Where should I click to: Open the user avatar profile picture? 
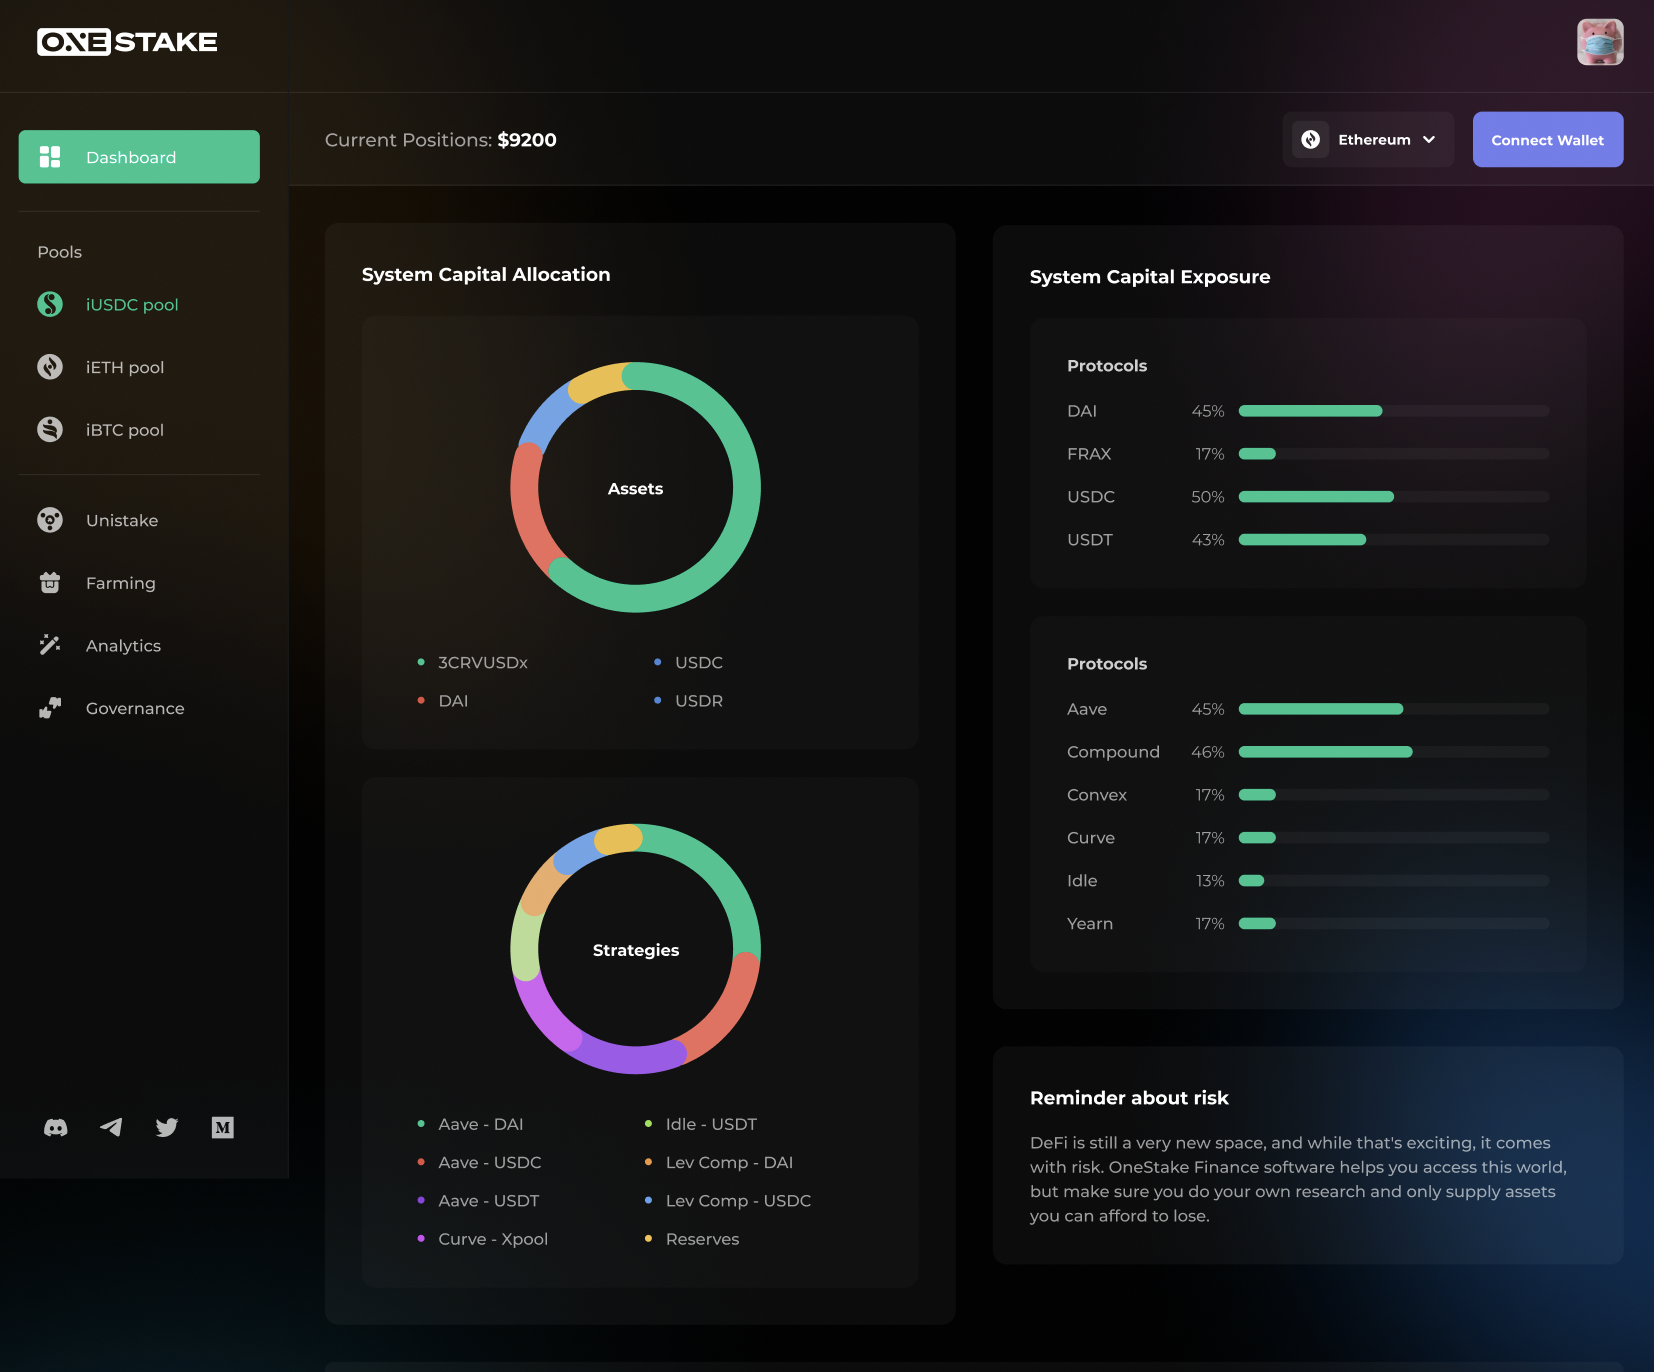(x=1600, y=42)
